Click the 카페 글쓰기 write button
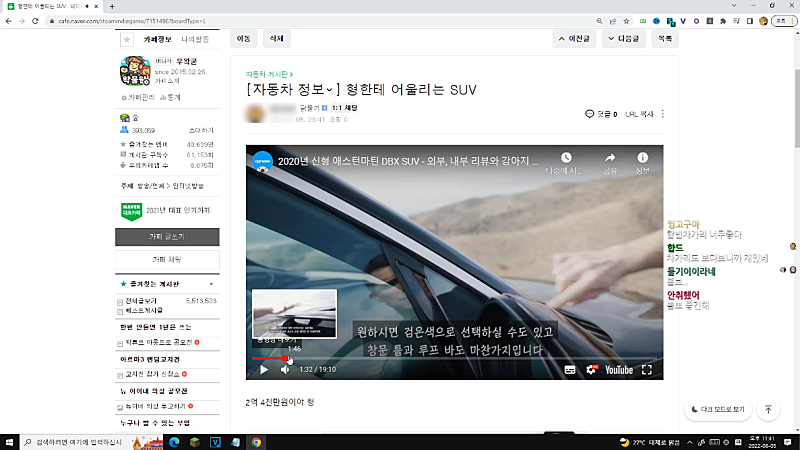800x450 pixels. click(165, 237)
